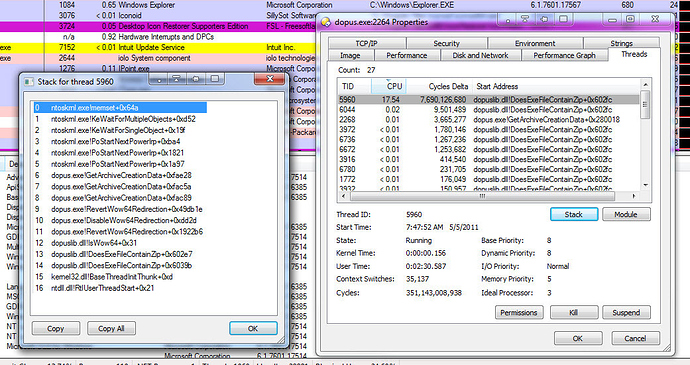Viewport: 690px width, 365px height.
Task: Click the dot title button in Properties window
Action: click(507, 20)
